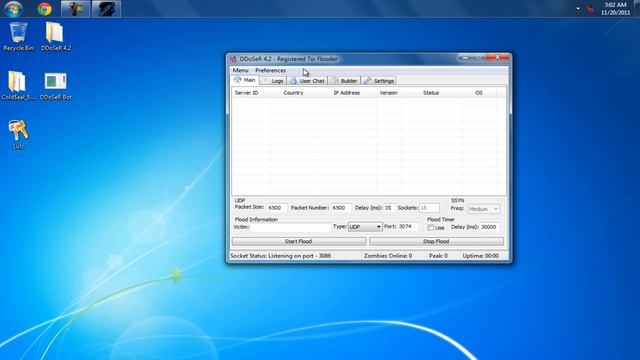The height and width of the screenshot is (360, 640).
Task: Click the Sockets input field
Action: [x=429, y=208]
